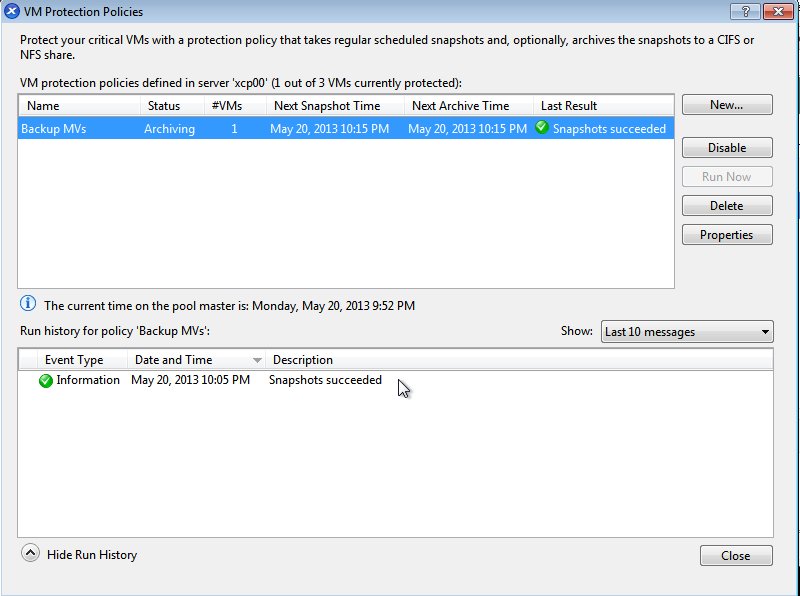Click the 'Snapshots succeeded' last result text

coord(609,129)
